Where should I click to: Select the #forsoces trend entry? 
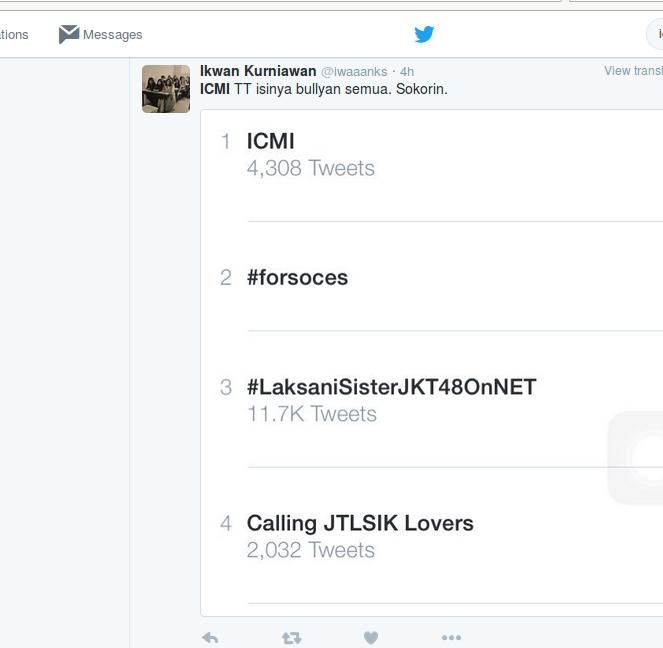(297, 277)
